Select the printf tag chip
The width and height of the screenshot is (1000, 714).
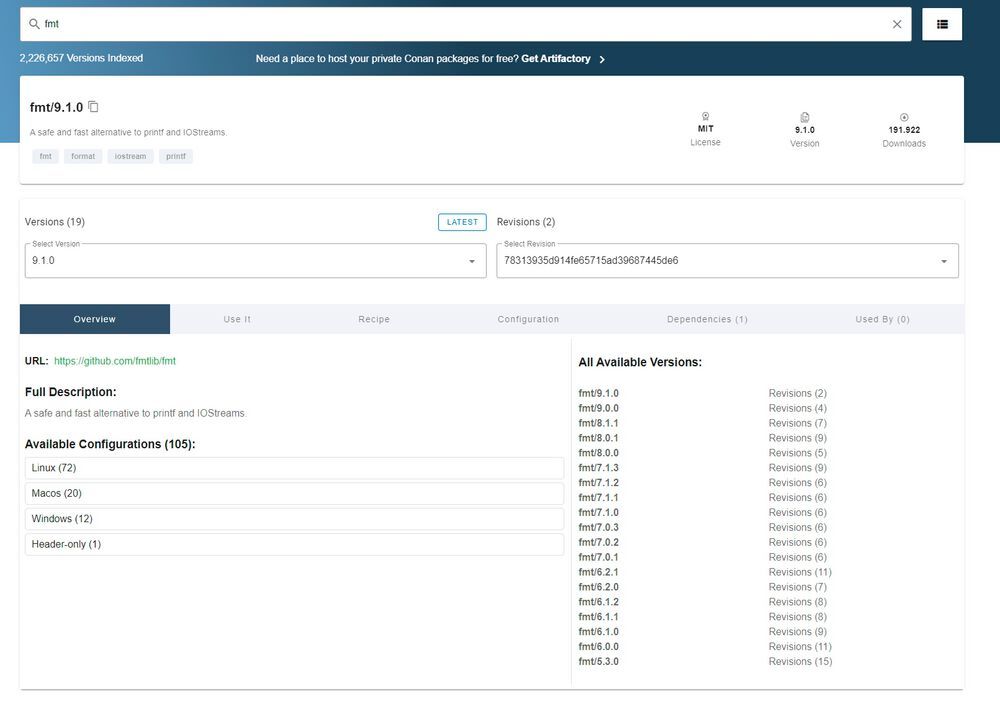175,156
